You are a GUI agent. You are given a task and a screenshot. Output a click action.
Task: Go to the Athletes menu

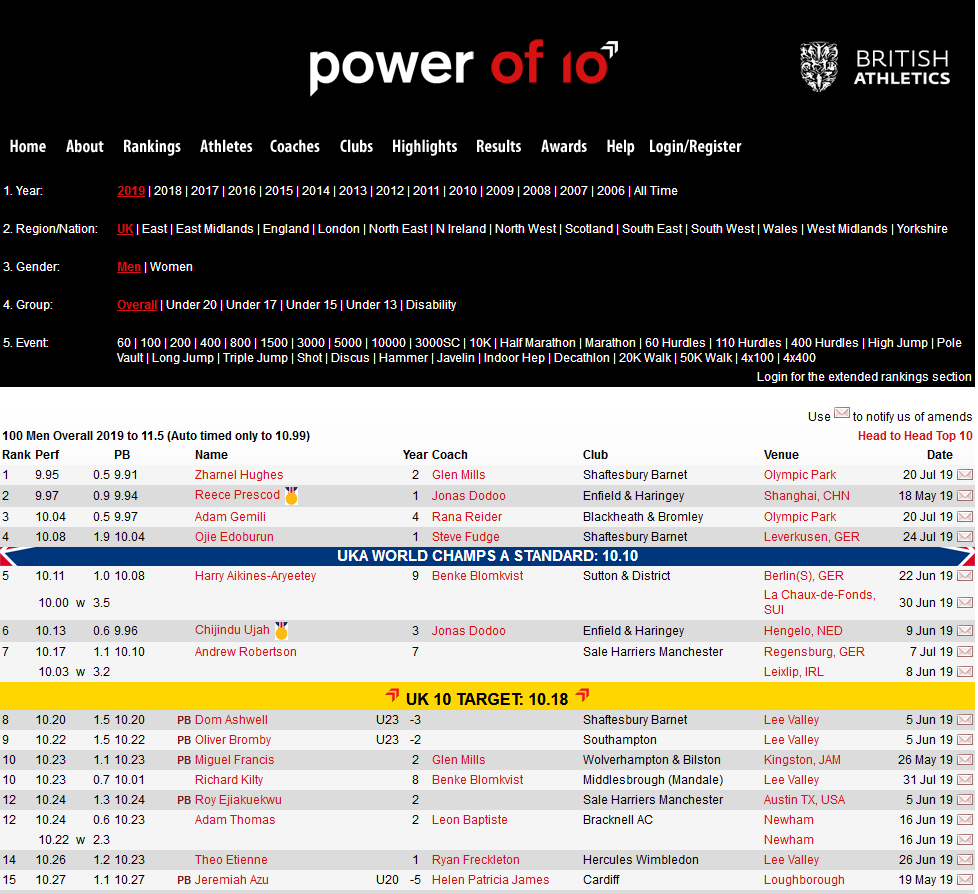[x=226, y=147]
